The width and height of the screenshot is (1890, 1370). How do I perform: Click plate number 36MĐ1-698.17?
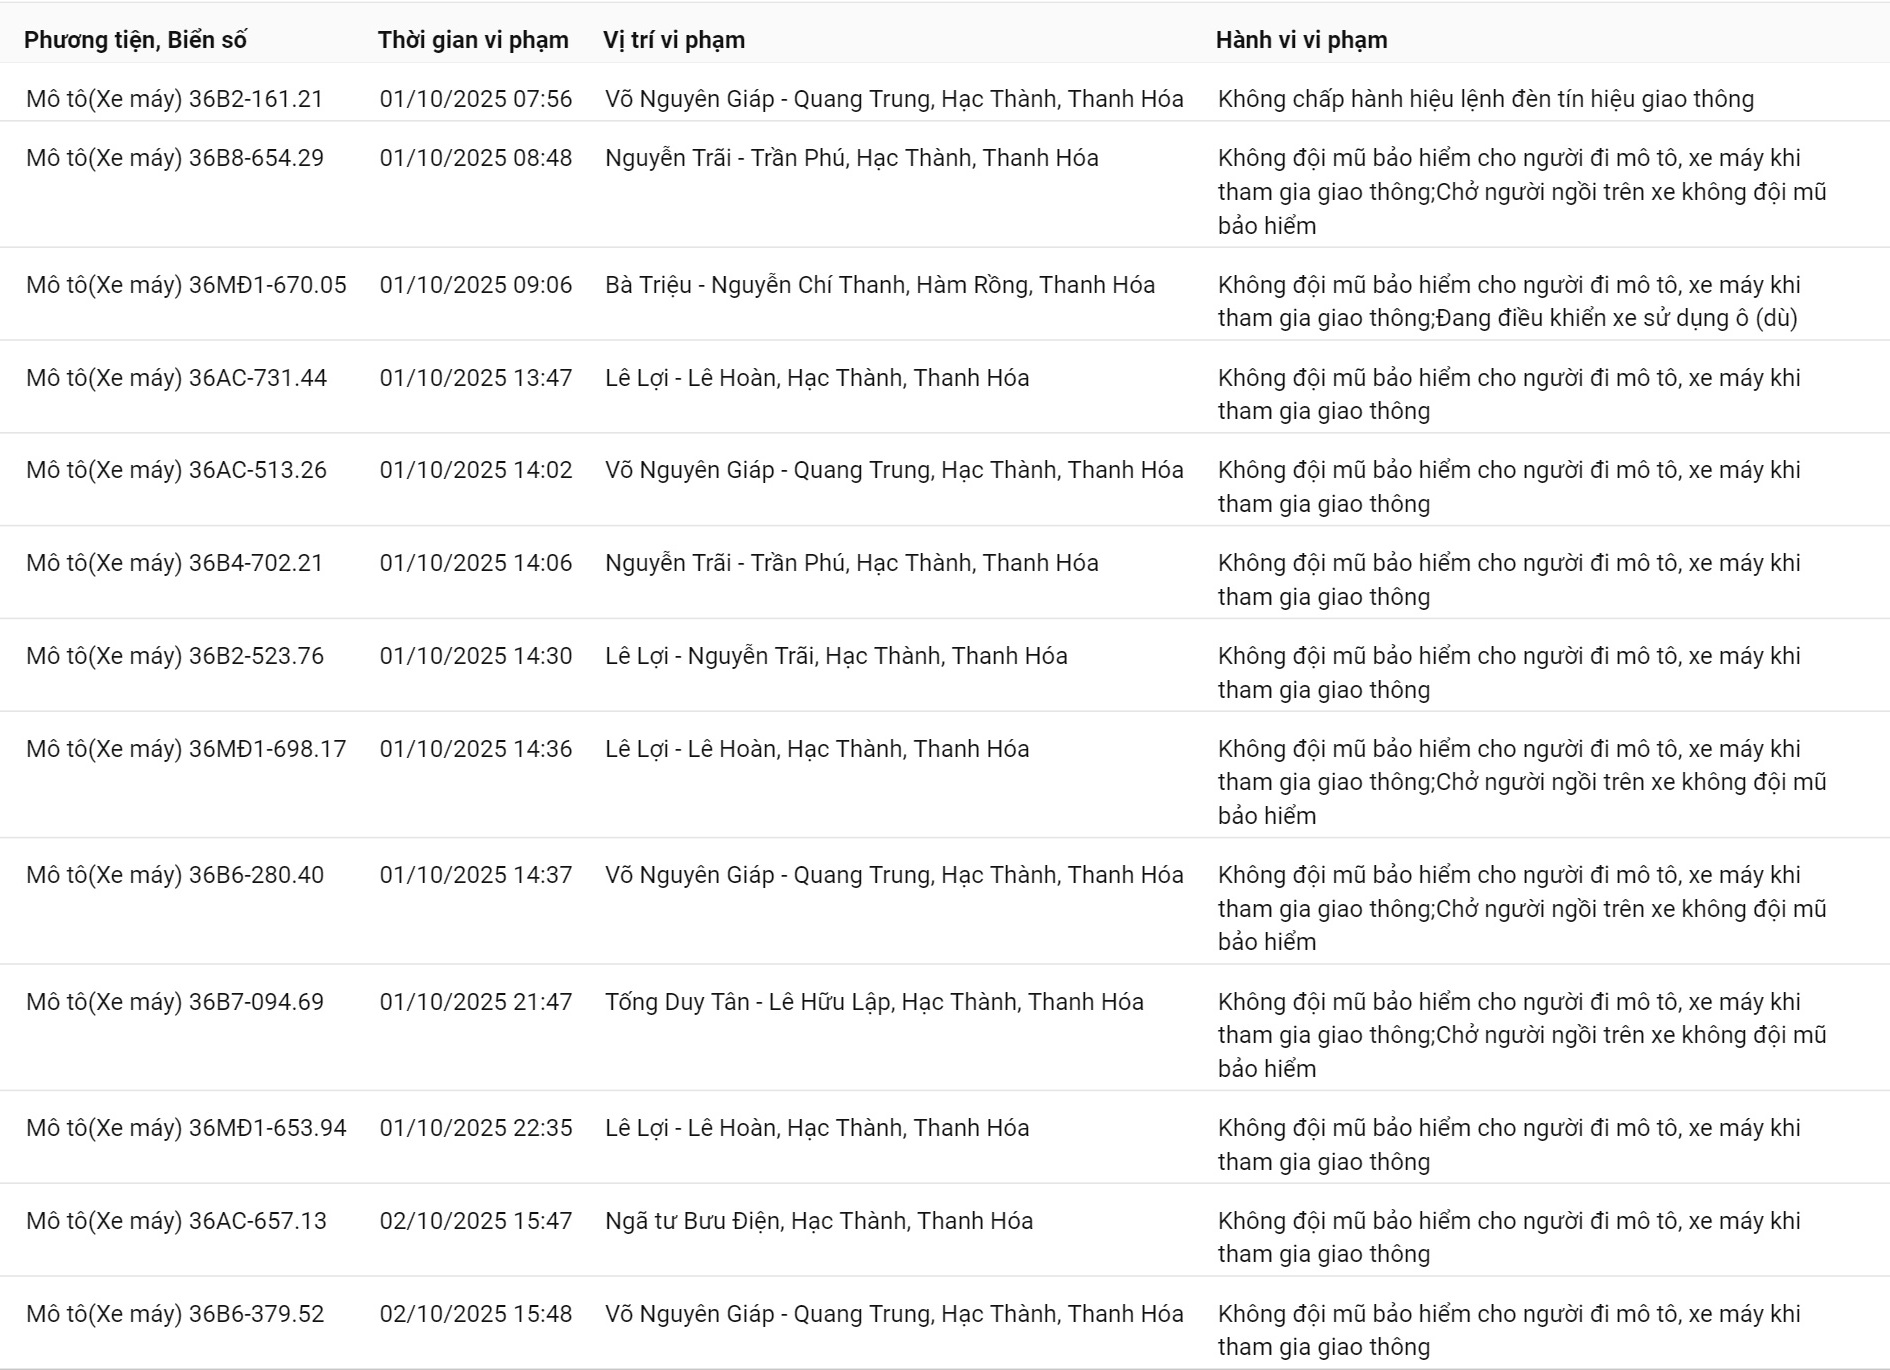268,749
